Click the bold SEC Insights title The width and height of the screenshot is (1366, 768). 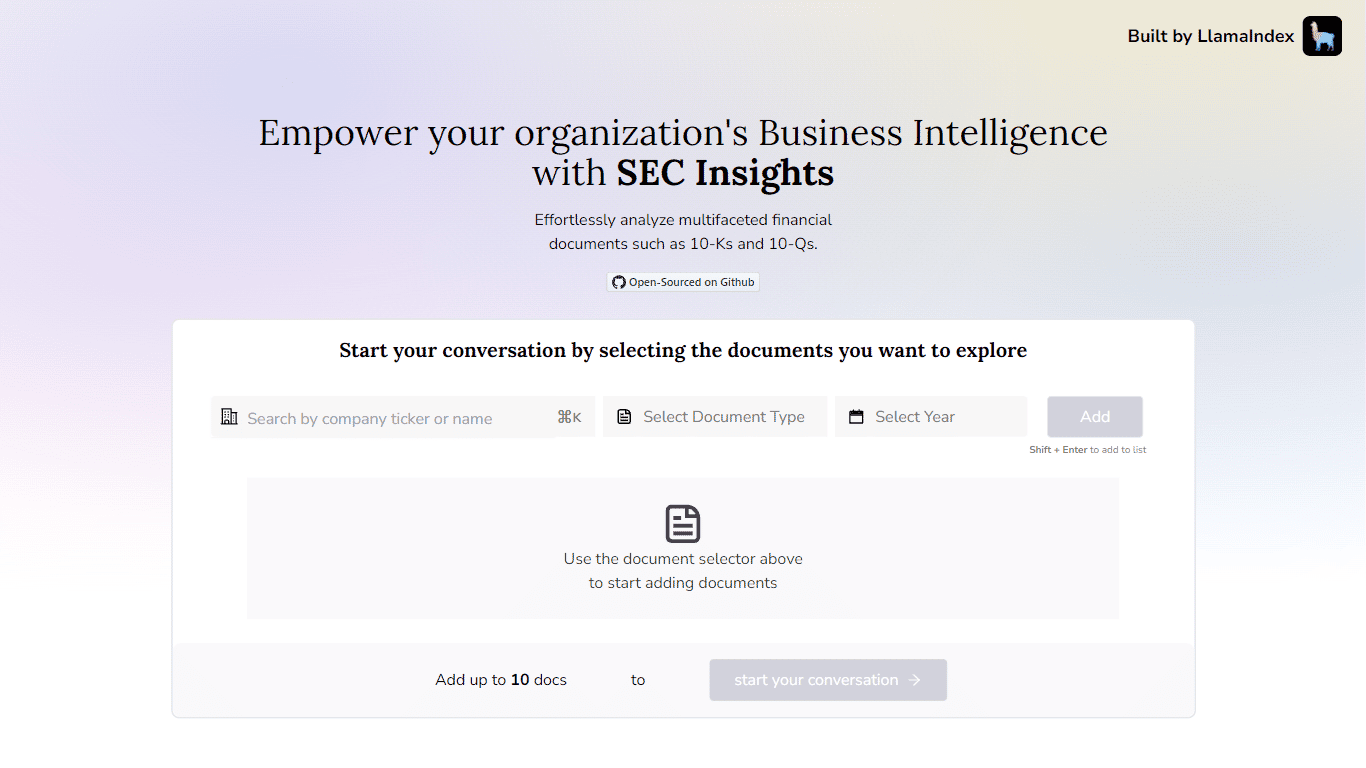point(725,173)
